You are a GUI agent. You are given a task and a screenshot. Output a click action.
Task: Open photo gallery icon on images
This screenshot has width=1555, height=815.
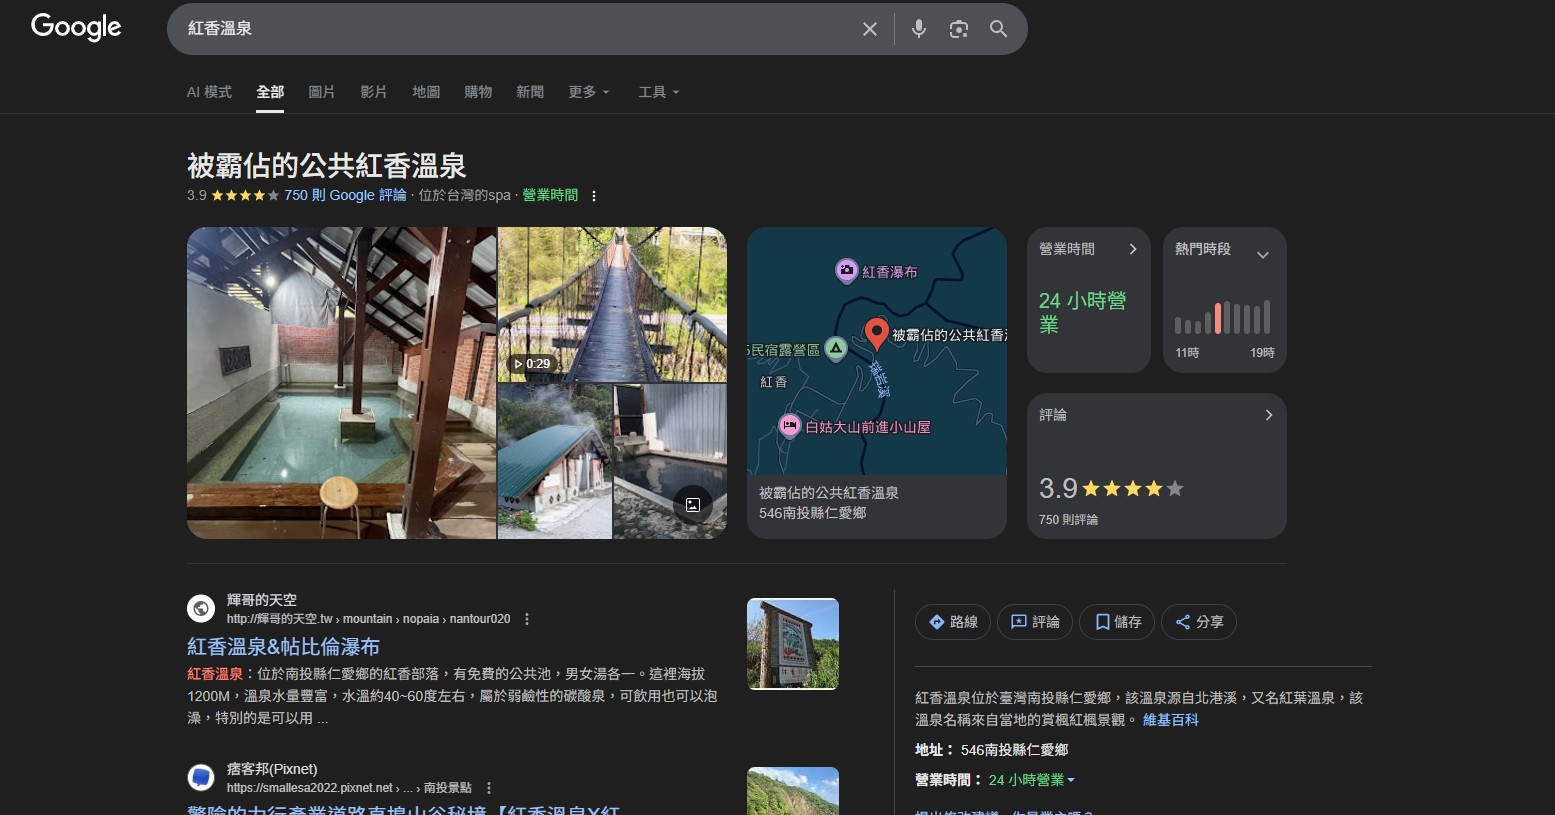click(692, 505)
